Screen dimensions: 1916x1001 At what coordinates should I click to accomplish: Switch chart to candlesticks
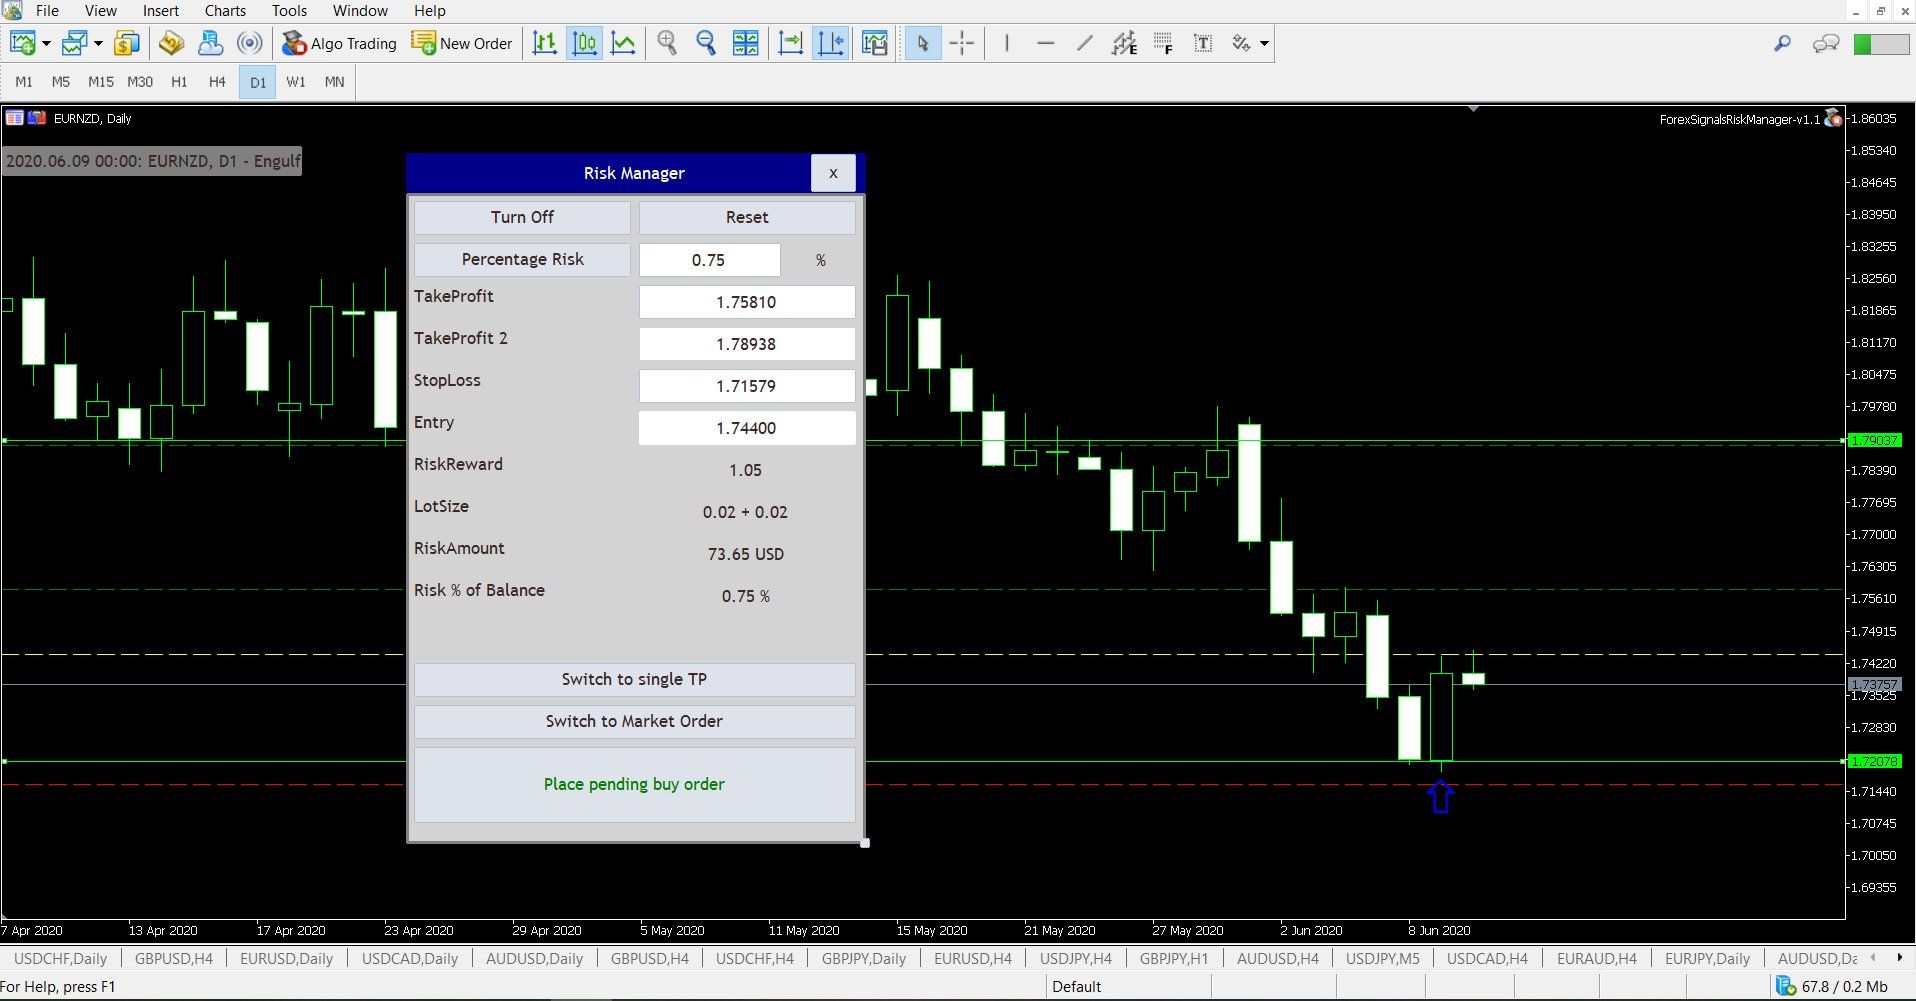pos(584,43)
